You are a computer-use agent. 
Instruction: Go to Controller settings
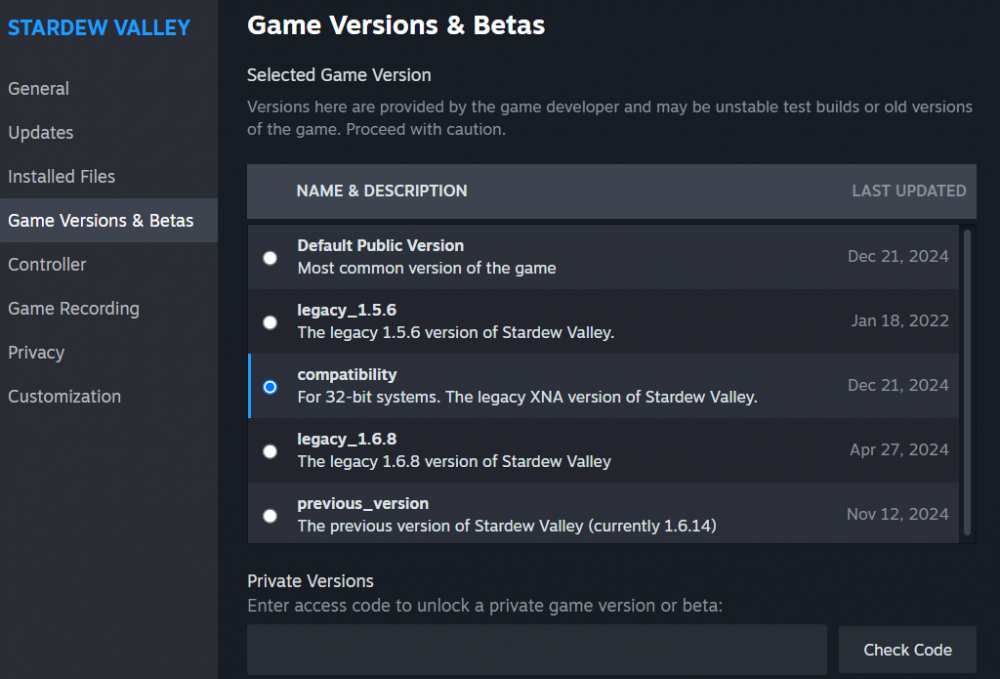click(x=47, y=265)
